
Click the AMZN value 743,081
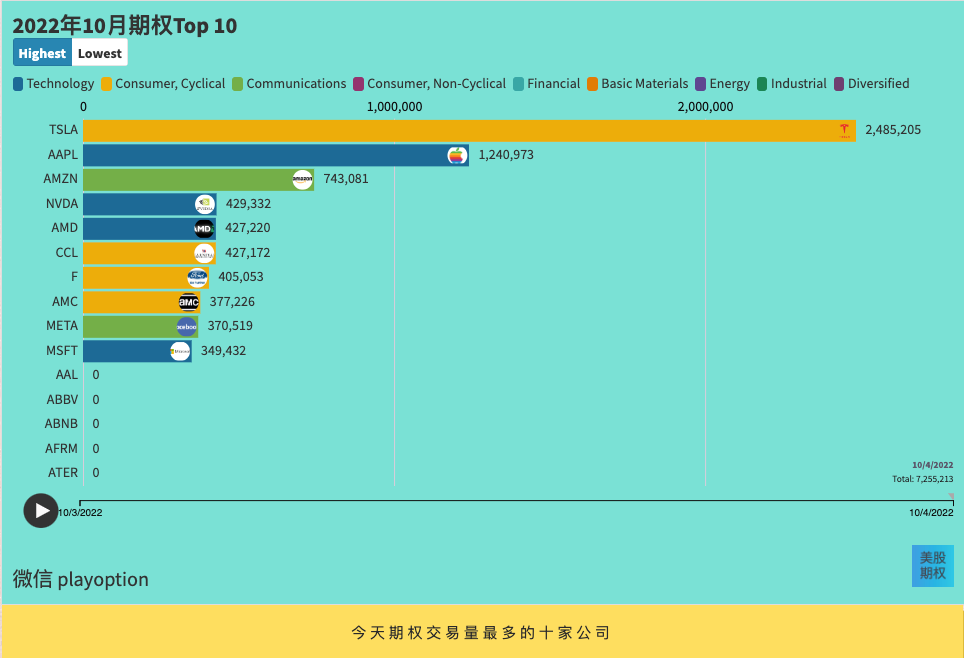[346, 178]
